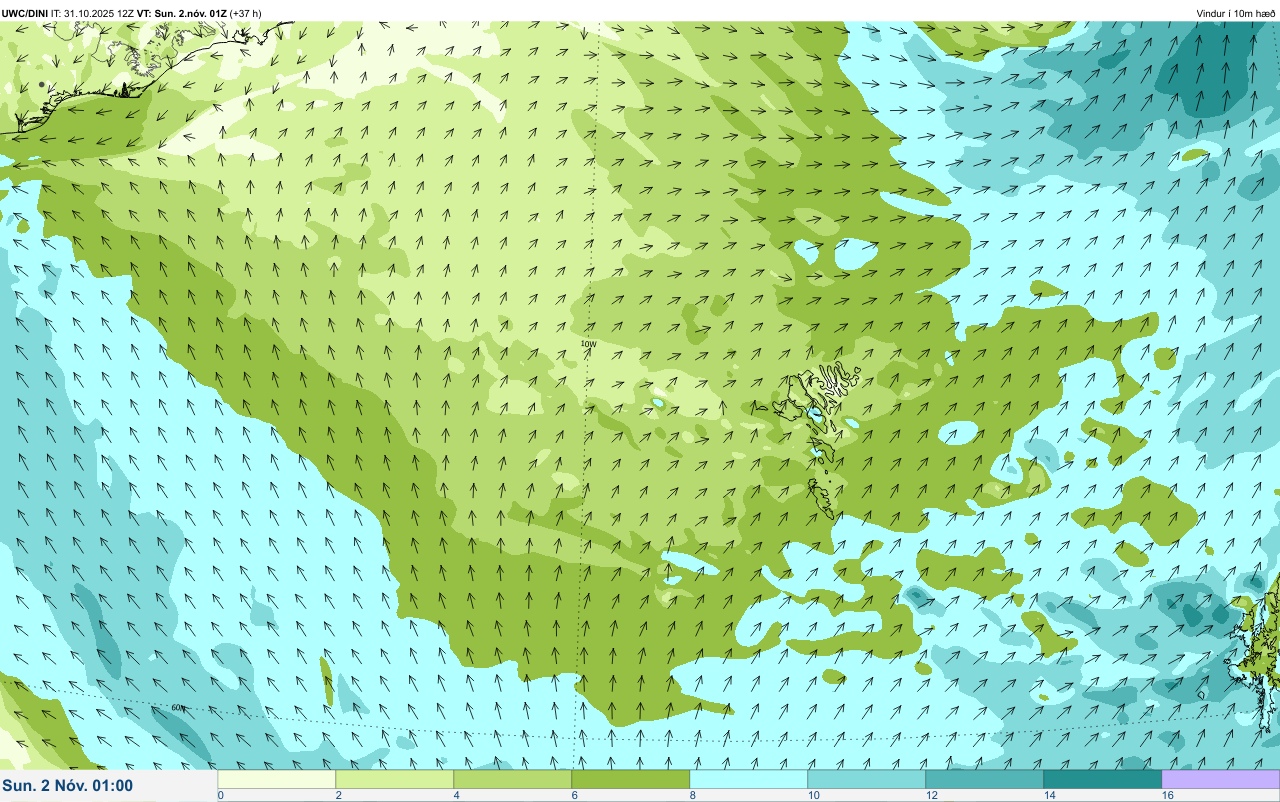Click the dark teal 14–16 legend swatch

pos(1102,779)
